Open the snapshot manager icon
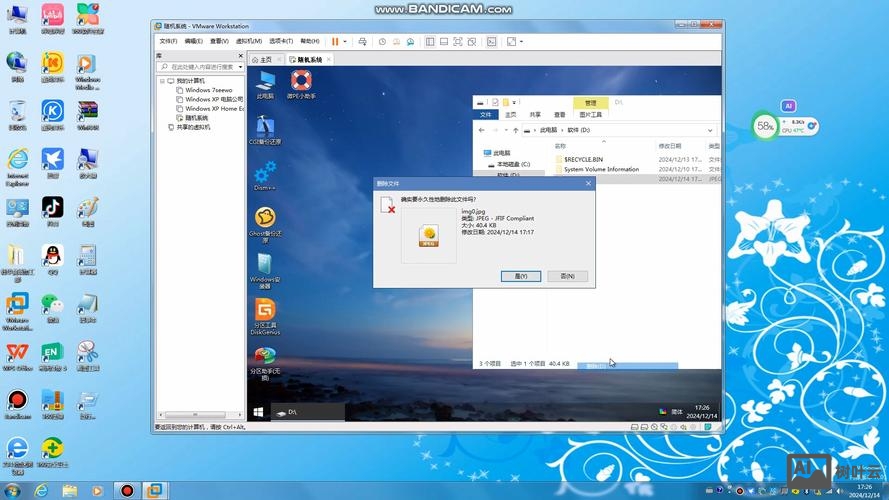 (x=410, y=41)
